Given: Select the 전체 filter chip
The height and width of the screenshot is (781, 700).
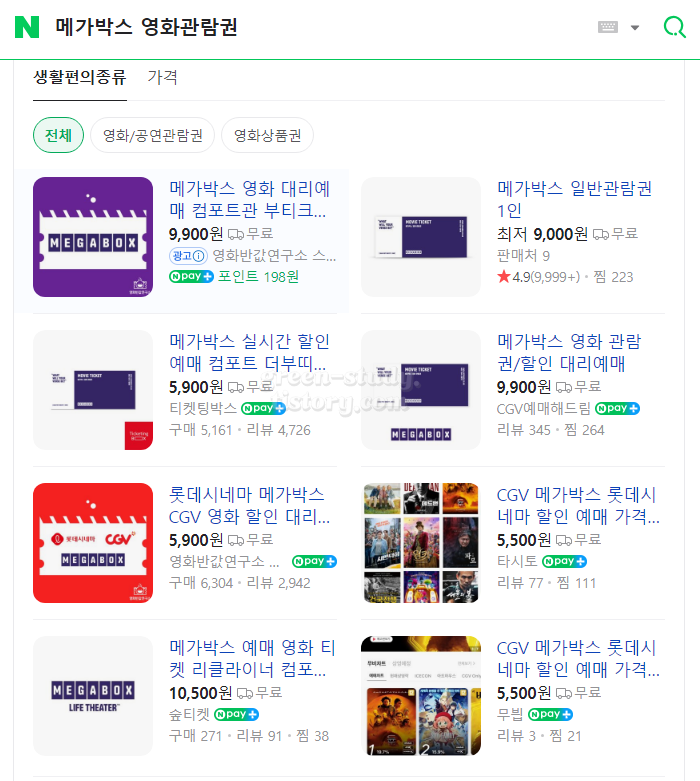Looking at the screenshot, I should pos(58,135).
